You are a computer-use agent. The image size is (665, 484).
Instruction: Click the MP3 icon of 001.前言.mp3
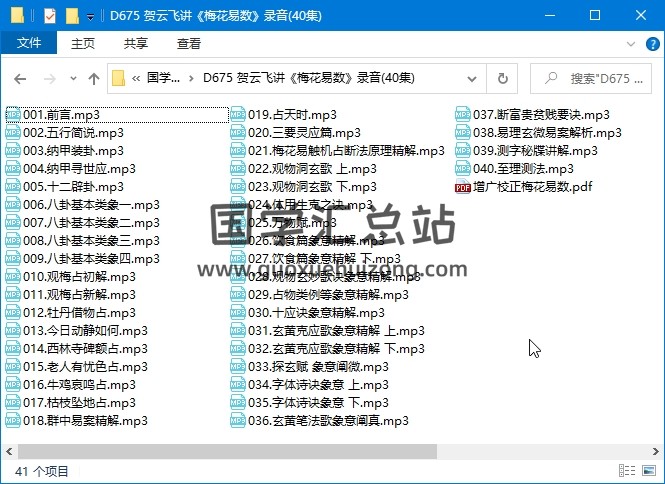click(13, 115)
